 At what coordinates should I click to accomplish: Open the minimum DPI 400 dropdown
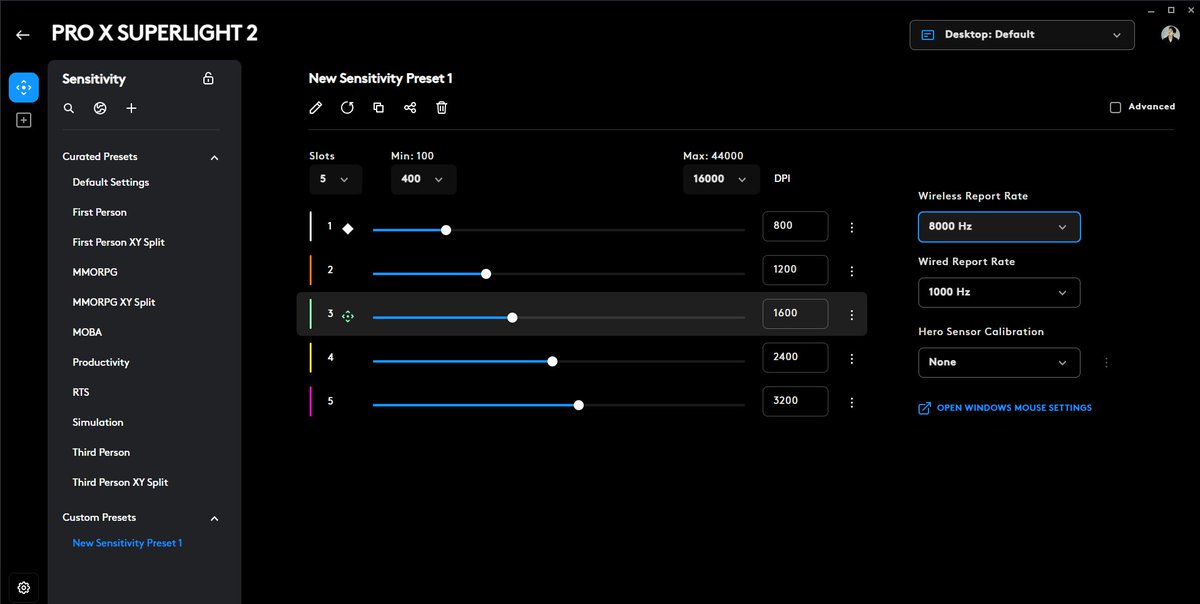pyautogui.click(x=424, y=179)
